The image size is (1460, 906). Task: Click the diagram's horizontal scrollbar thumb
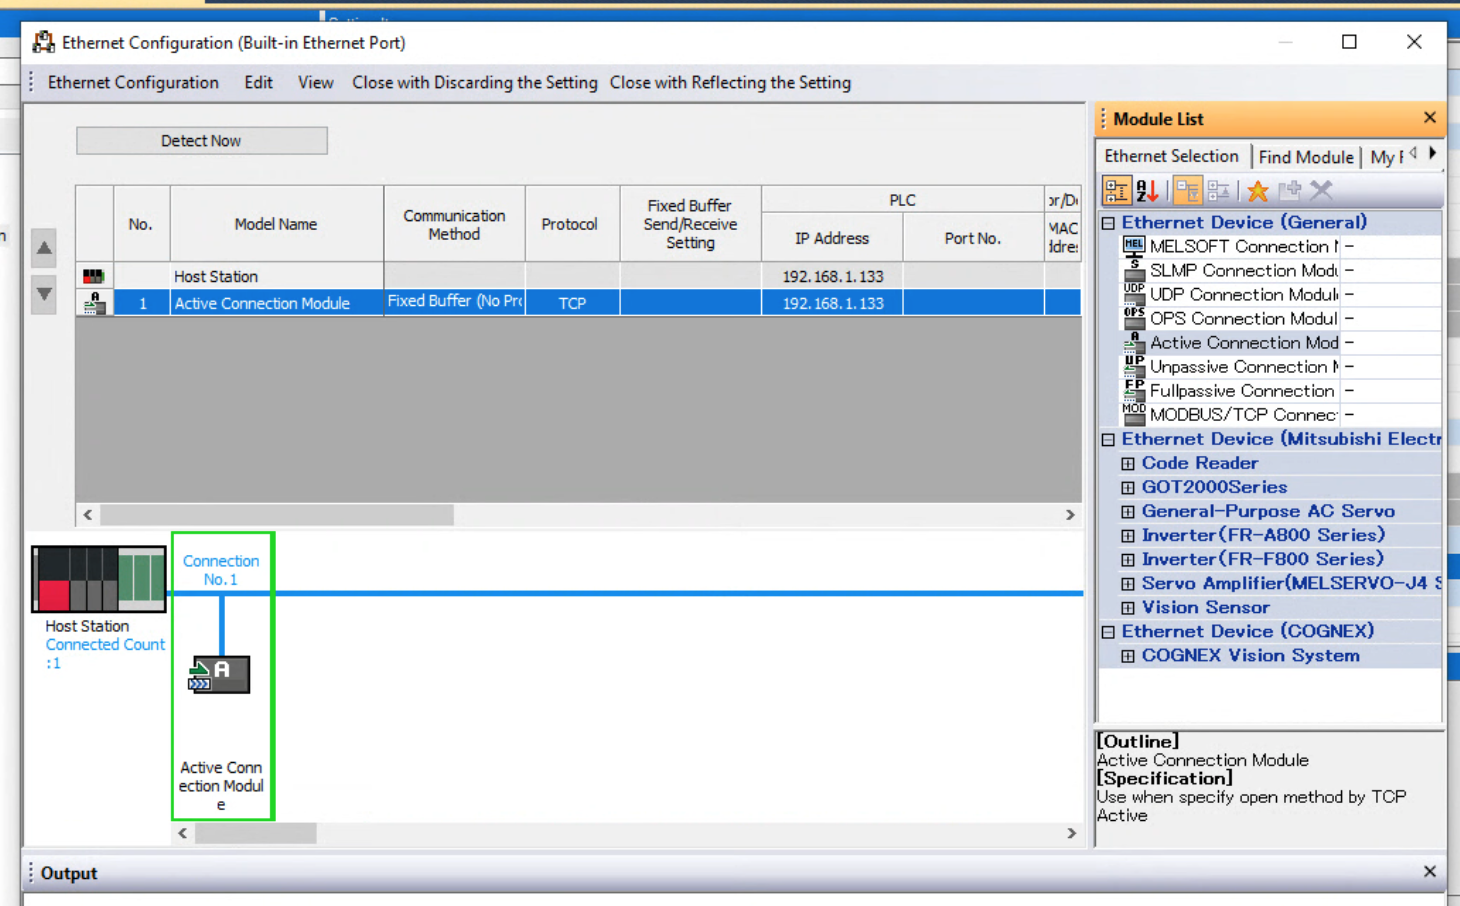click(x=256, y=833)
